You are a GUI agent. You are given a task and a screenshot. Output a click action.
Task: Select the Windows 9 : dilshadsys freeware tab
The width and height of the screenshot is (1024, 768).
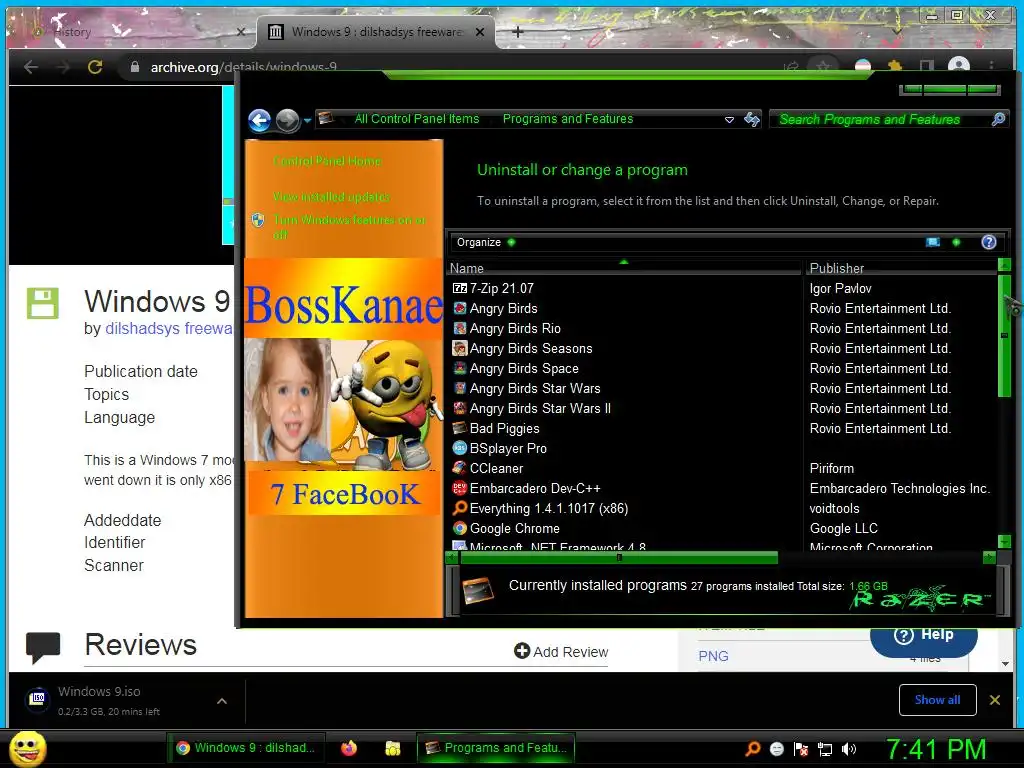(x=376, y=32)
